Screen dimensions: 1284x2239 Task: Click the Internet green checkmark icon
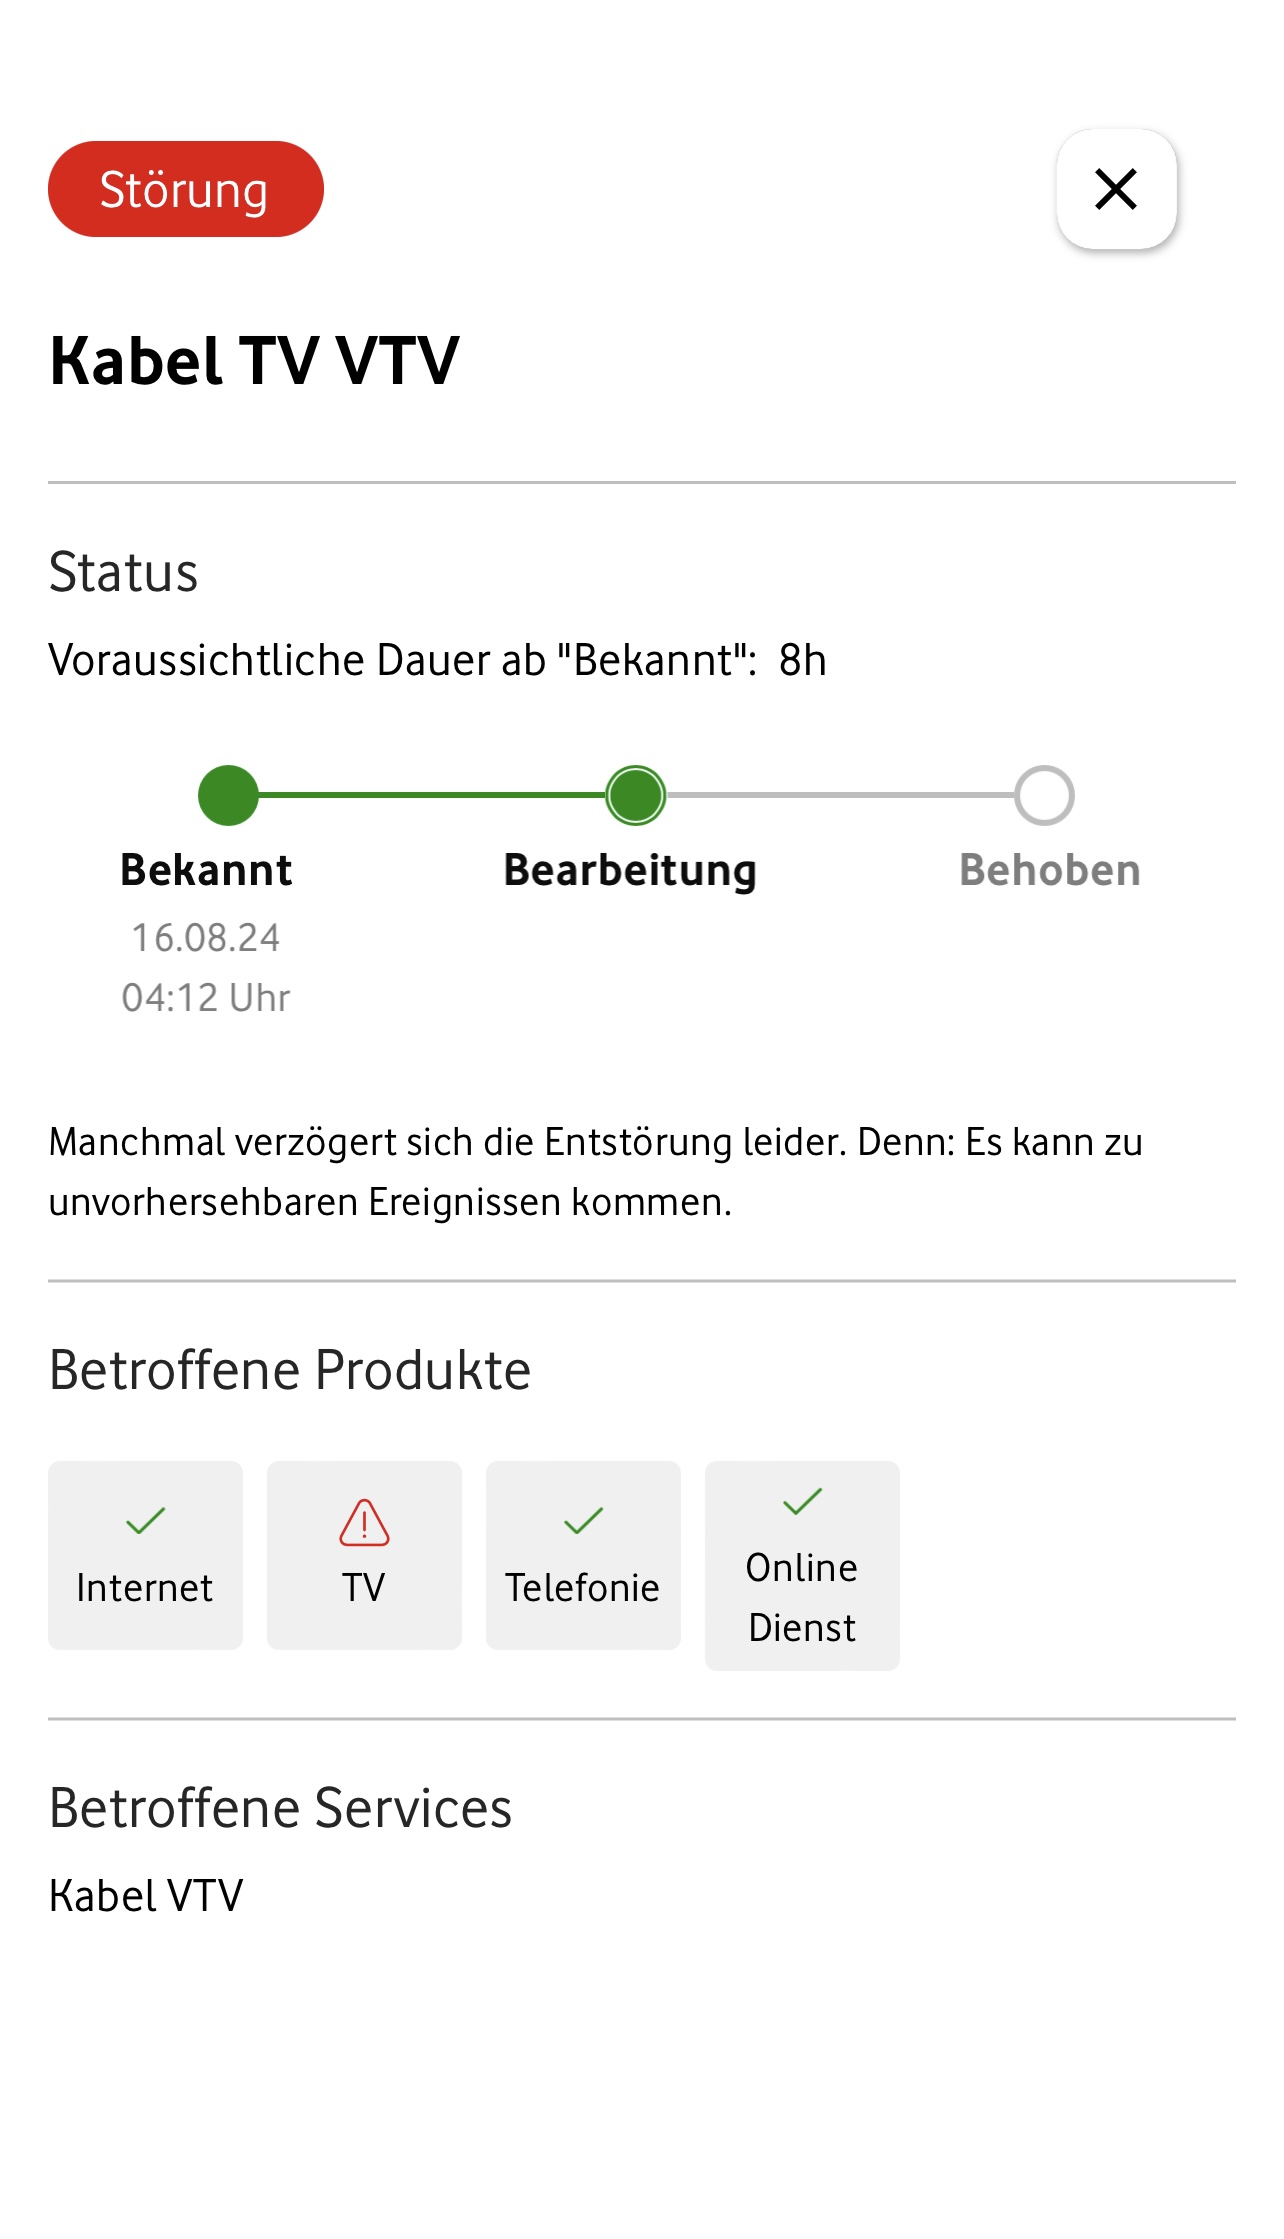pos(145,1521)
